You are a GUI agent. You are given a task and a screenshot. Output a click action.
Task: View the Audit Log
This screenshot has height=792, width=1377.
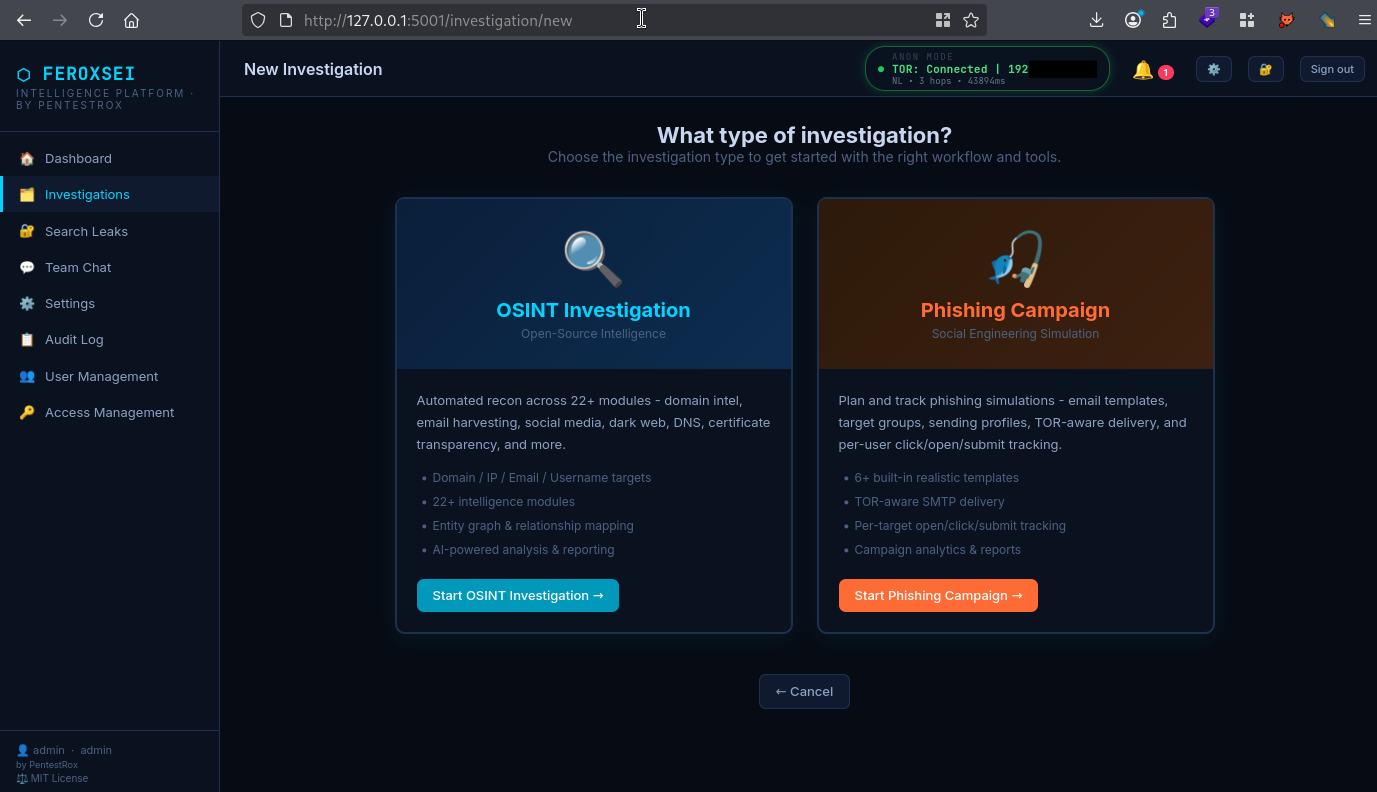(x=109, y=339)
